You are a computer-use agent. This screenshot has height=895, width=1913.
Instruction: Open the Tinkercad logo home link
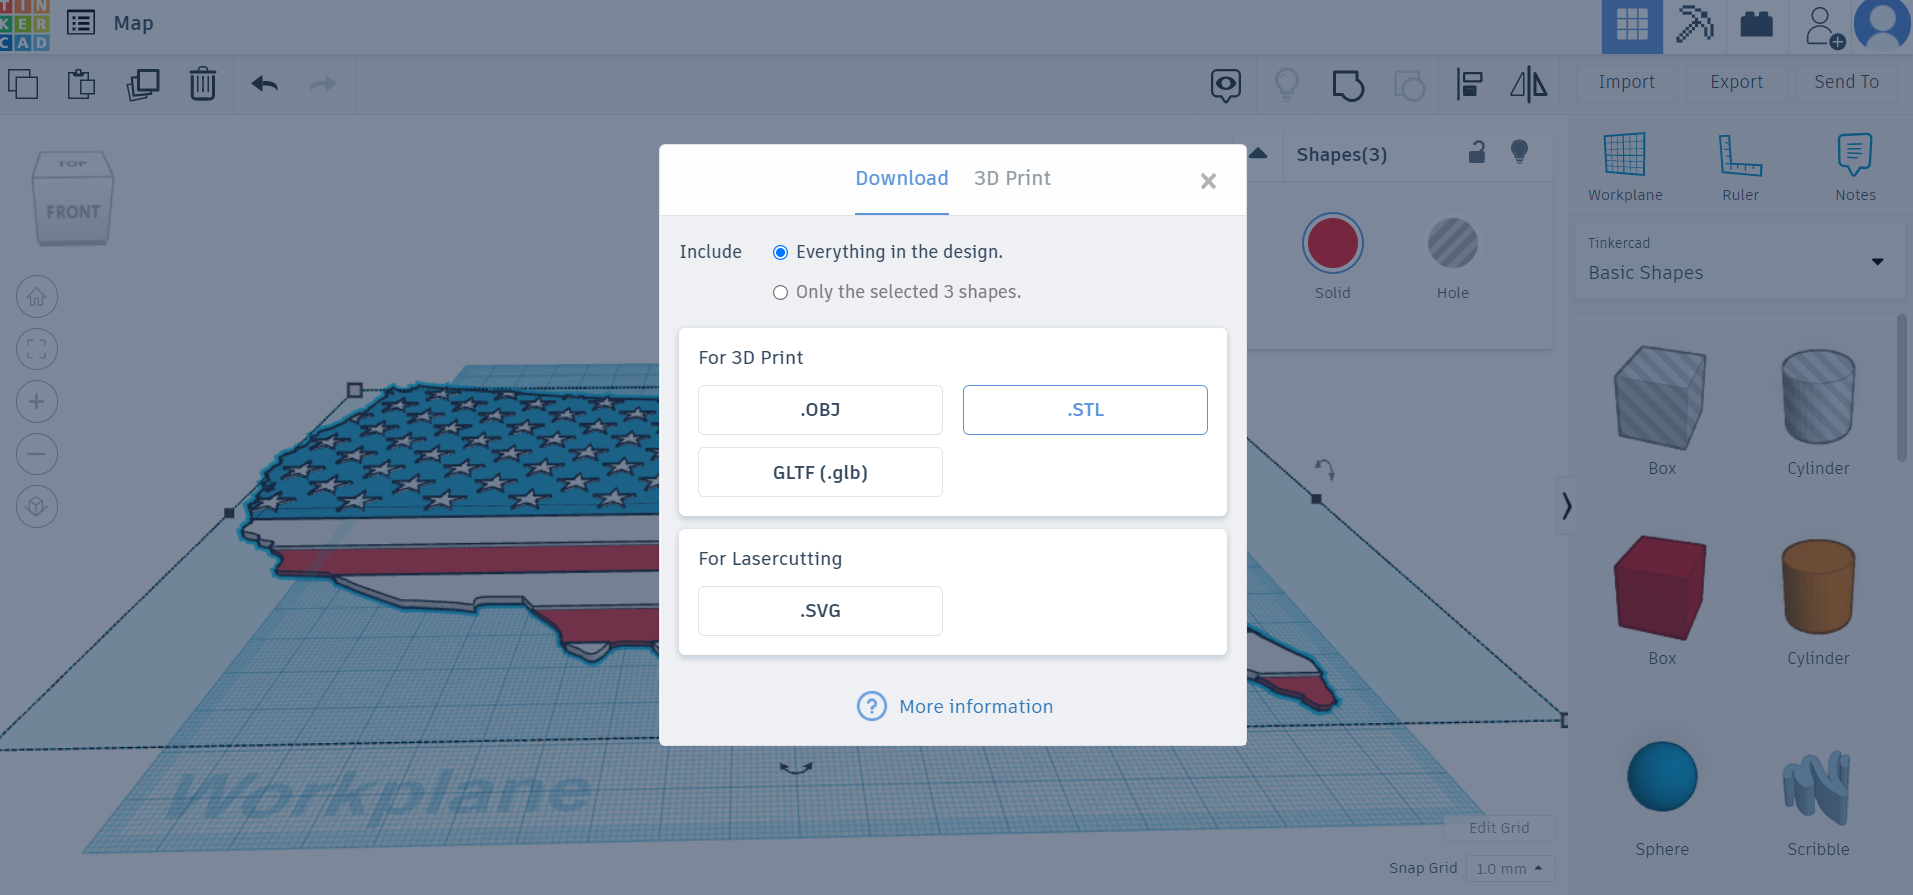(25, 25)
